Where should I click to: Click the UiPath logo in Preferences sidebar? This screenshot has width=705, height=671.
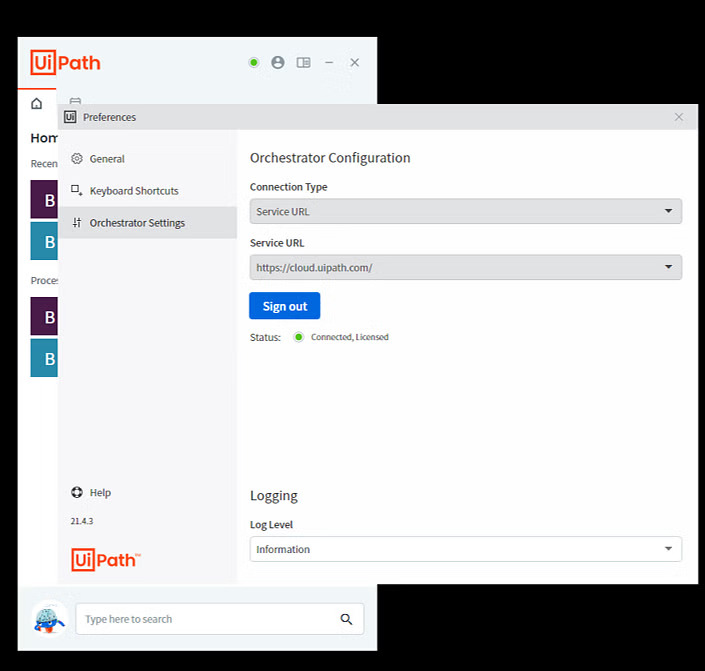click(106, 560)
